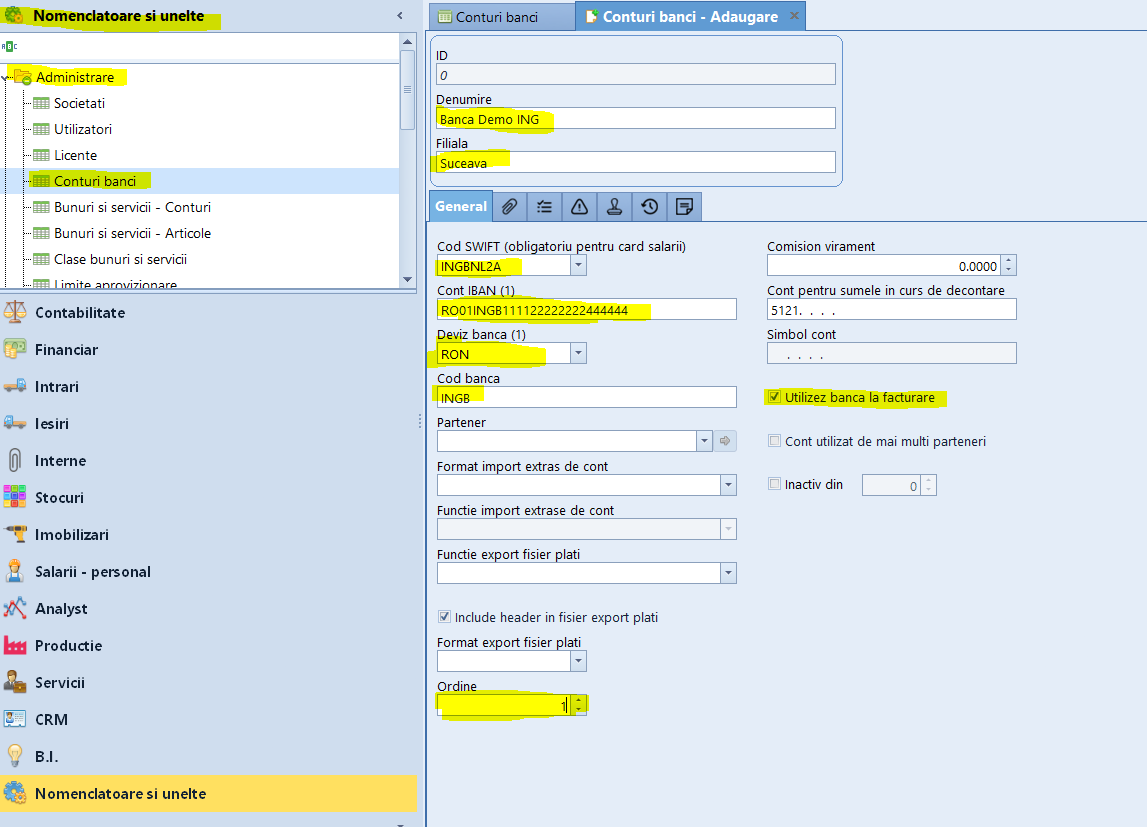The width and height of the screenshot is (1147, 827).
Task: Open the list details tab icon
Action: tap(544, 207)
